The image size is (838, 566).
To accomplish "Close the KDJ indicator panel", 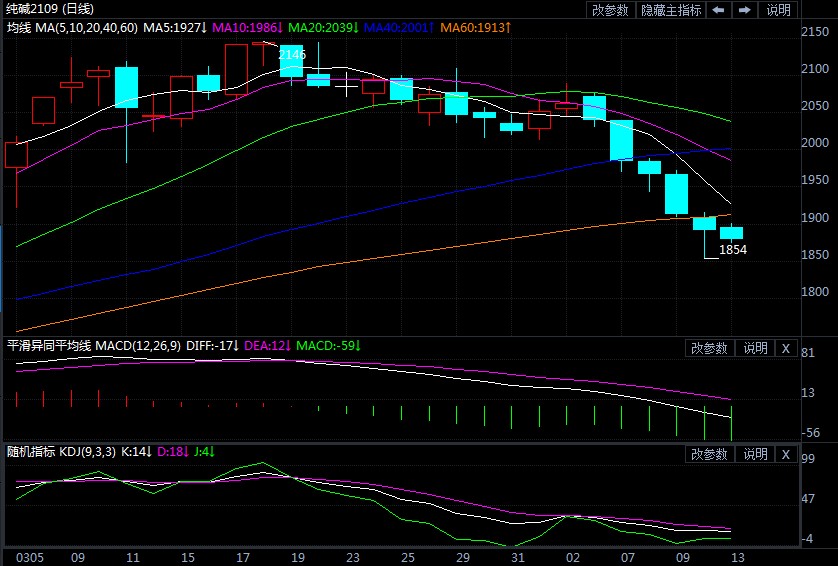I will 786,454.
